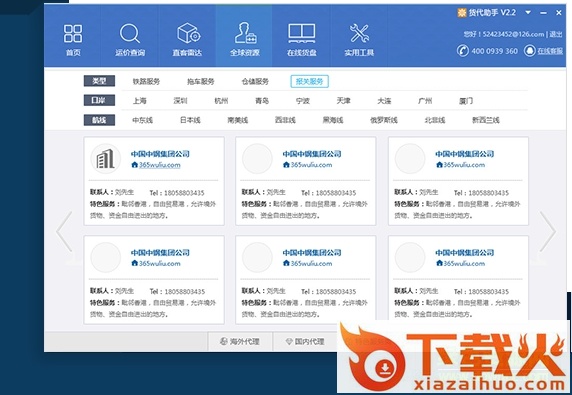Image resolution: width=572 pixels, height=395 pixels.
Task: Select route 日本线
Action: pos(190,120)
